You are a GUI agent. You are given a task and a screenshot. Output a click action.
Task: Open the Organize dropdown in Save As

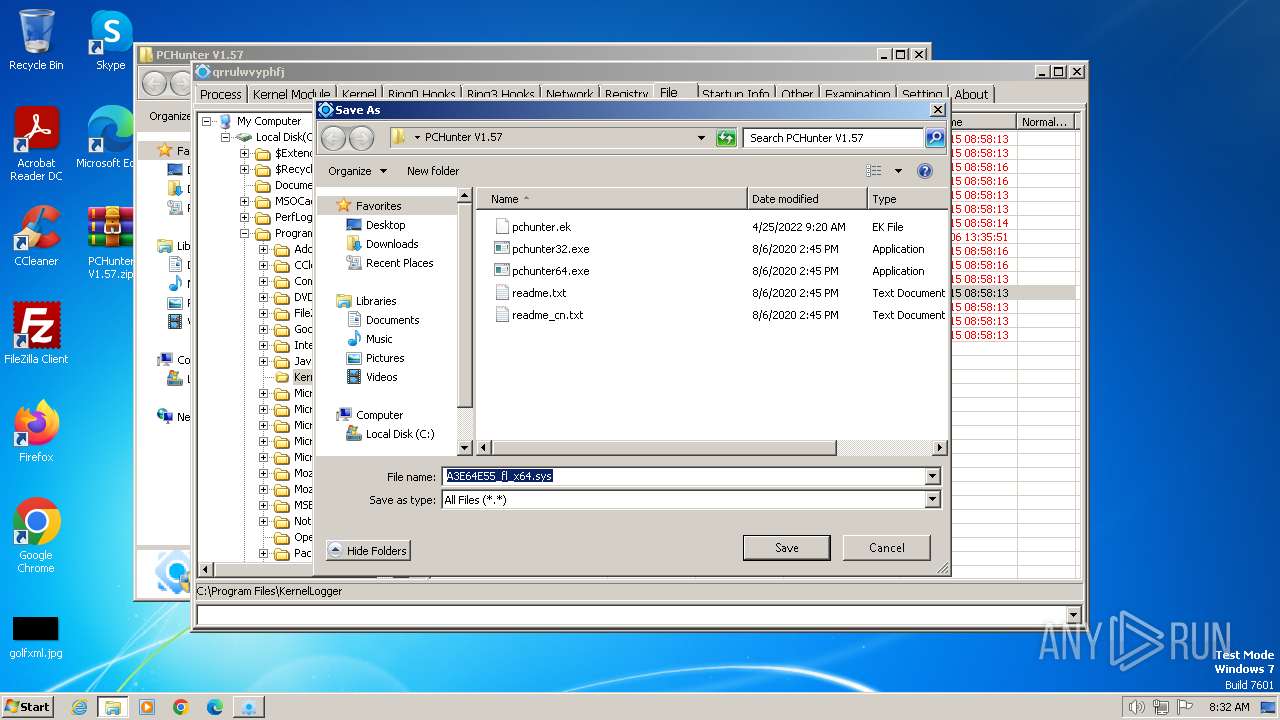(357, 171)
